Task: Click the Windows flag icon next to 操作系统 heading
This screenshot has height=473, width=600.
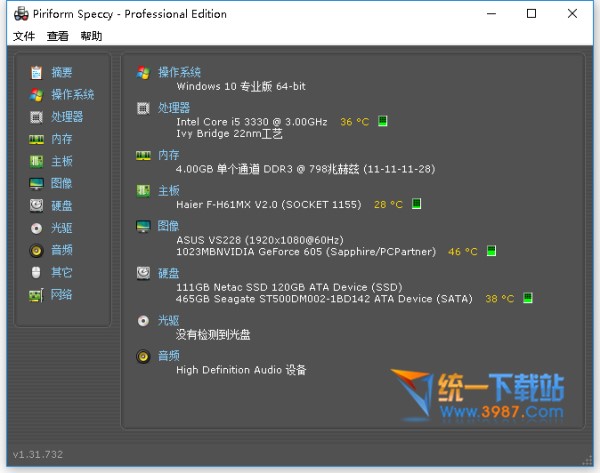Action: click(143, 72)
